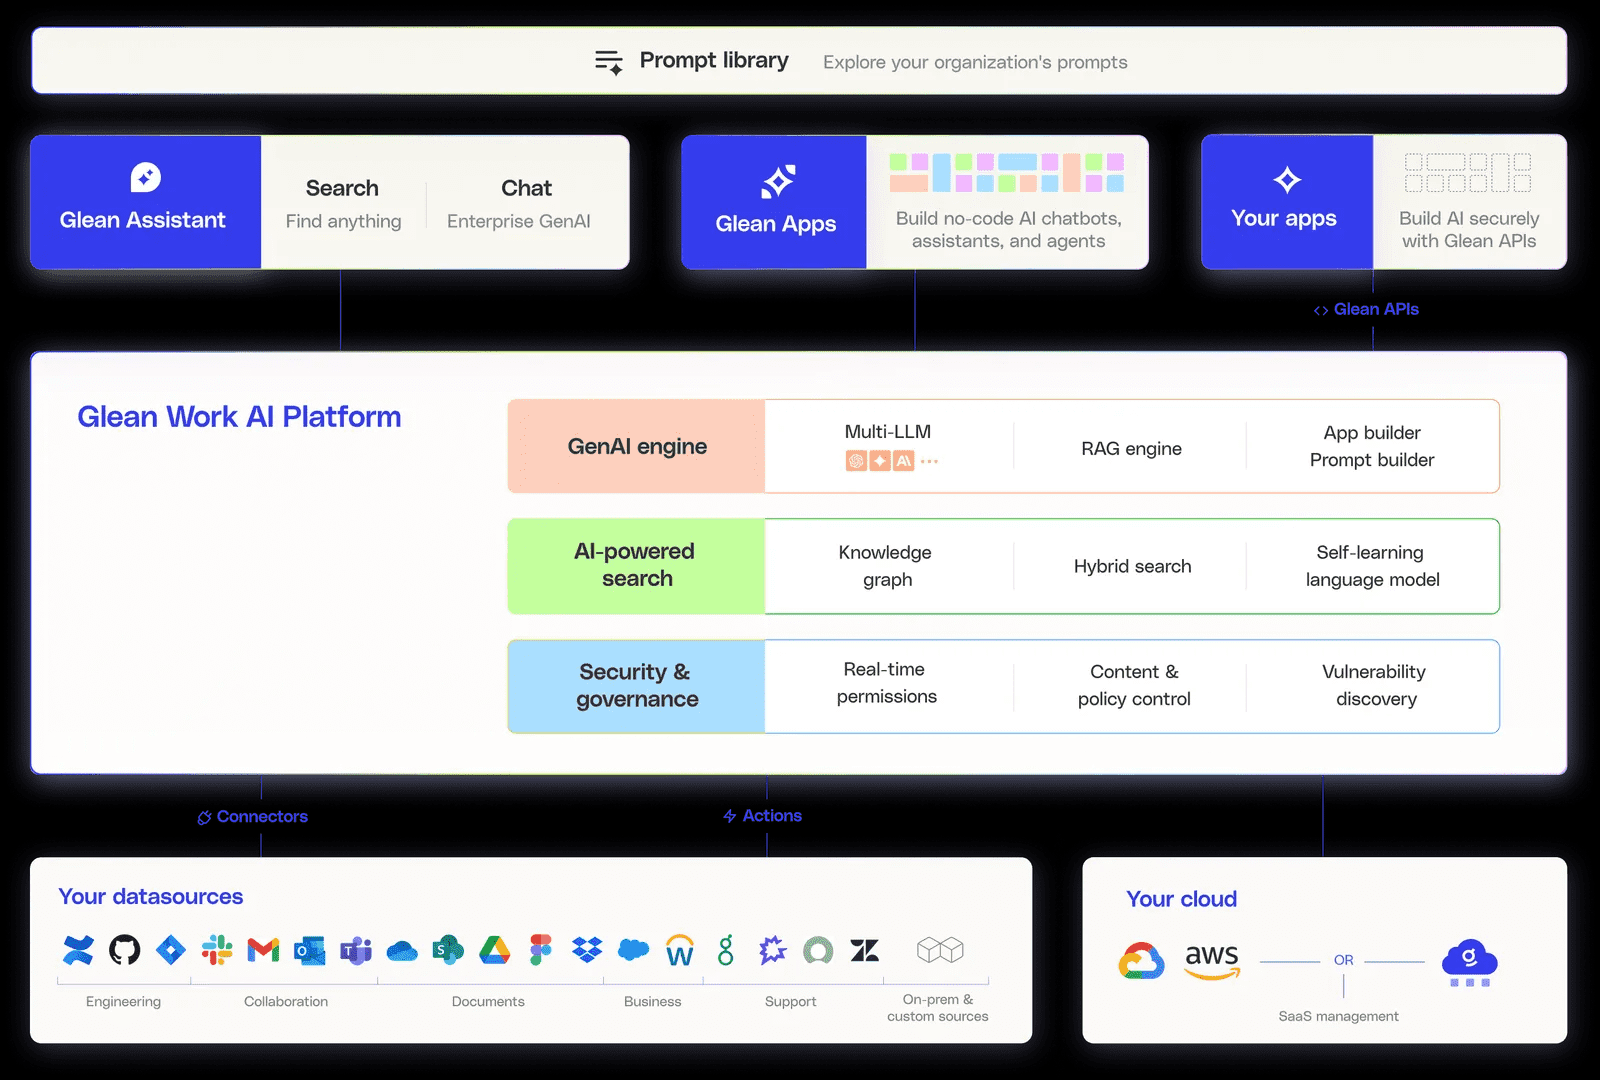Select the GenAI engine block
Screen dimensions: 1600x1080
click(637, 447)
